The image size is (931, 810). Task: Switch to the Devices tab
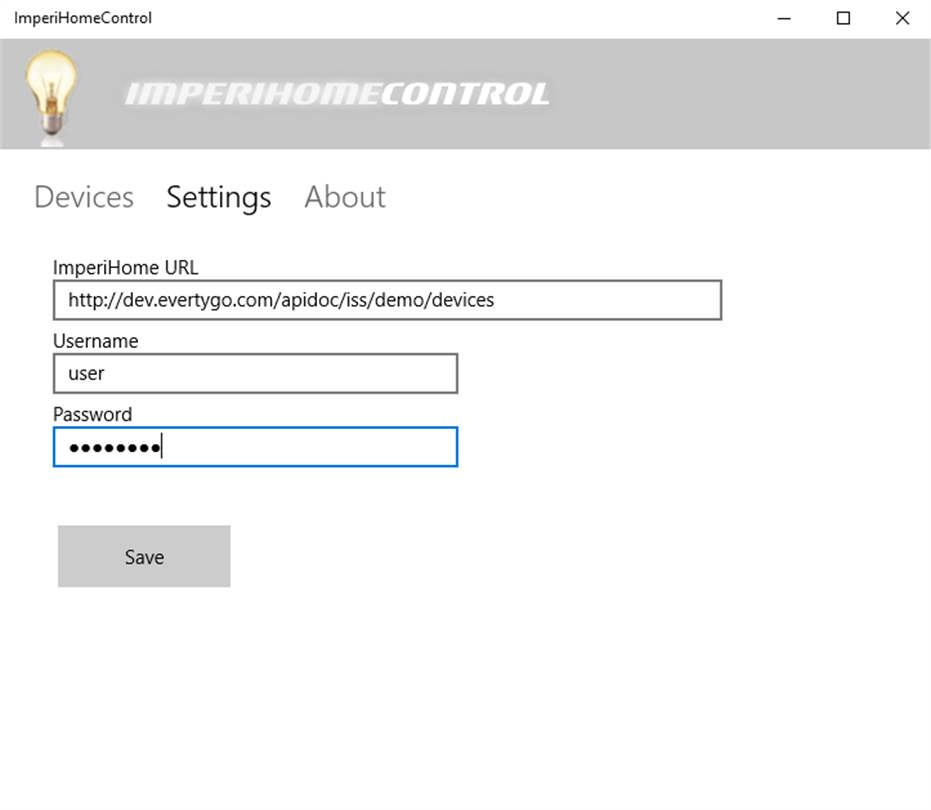[84, 197]
